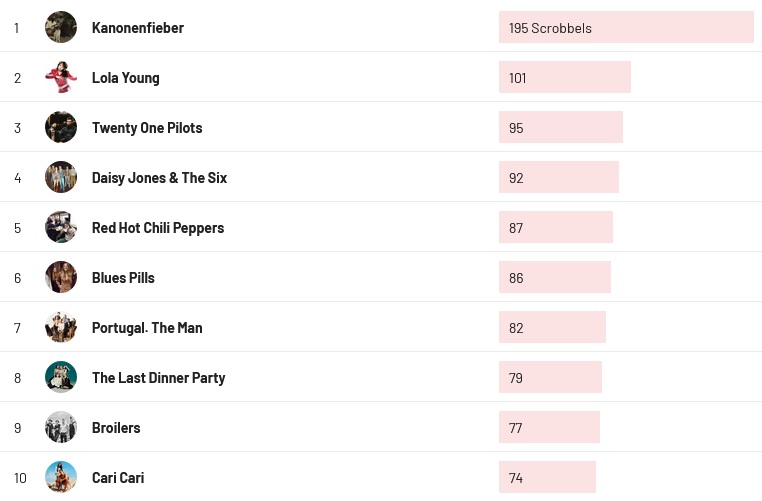The height and width of the screenshot is (501, 762).
Task: Open the Kanonenfieber artist link
Action: (138, 28)
